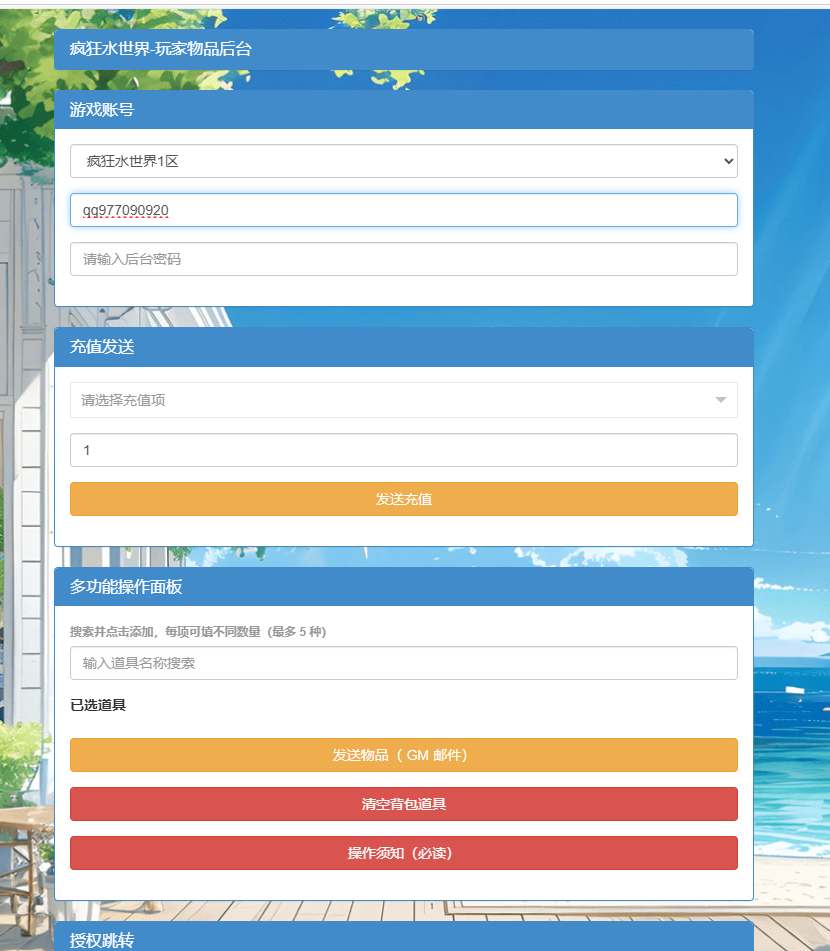Click the 清空背包道具 red button
This screenshot has width=830, height=951.
click(403, 804)
